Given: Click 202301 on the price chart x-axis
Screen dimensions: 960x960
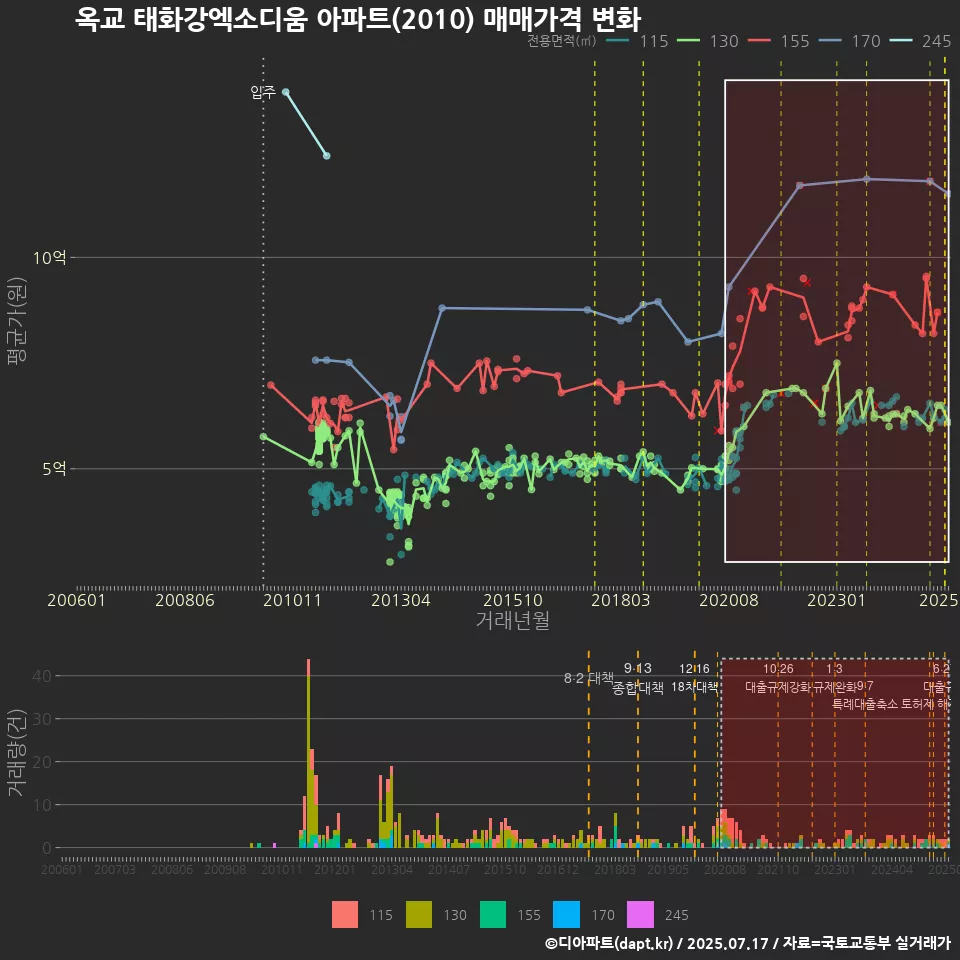Looking at the screenshot, I should [837, 600].
